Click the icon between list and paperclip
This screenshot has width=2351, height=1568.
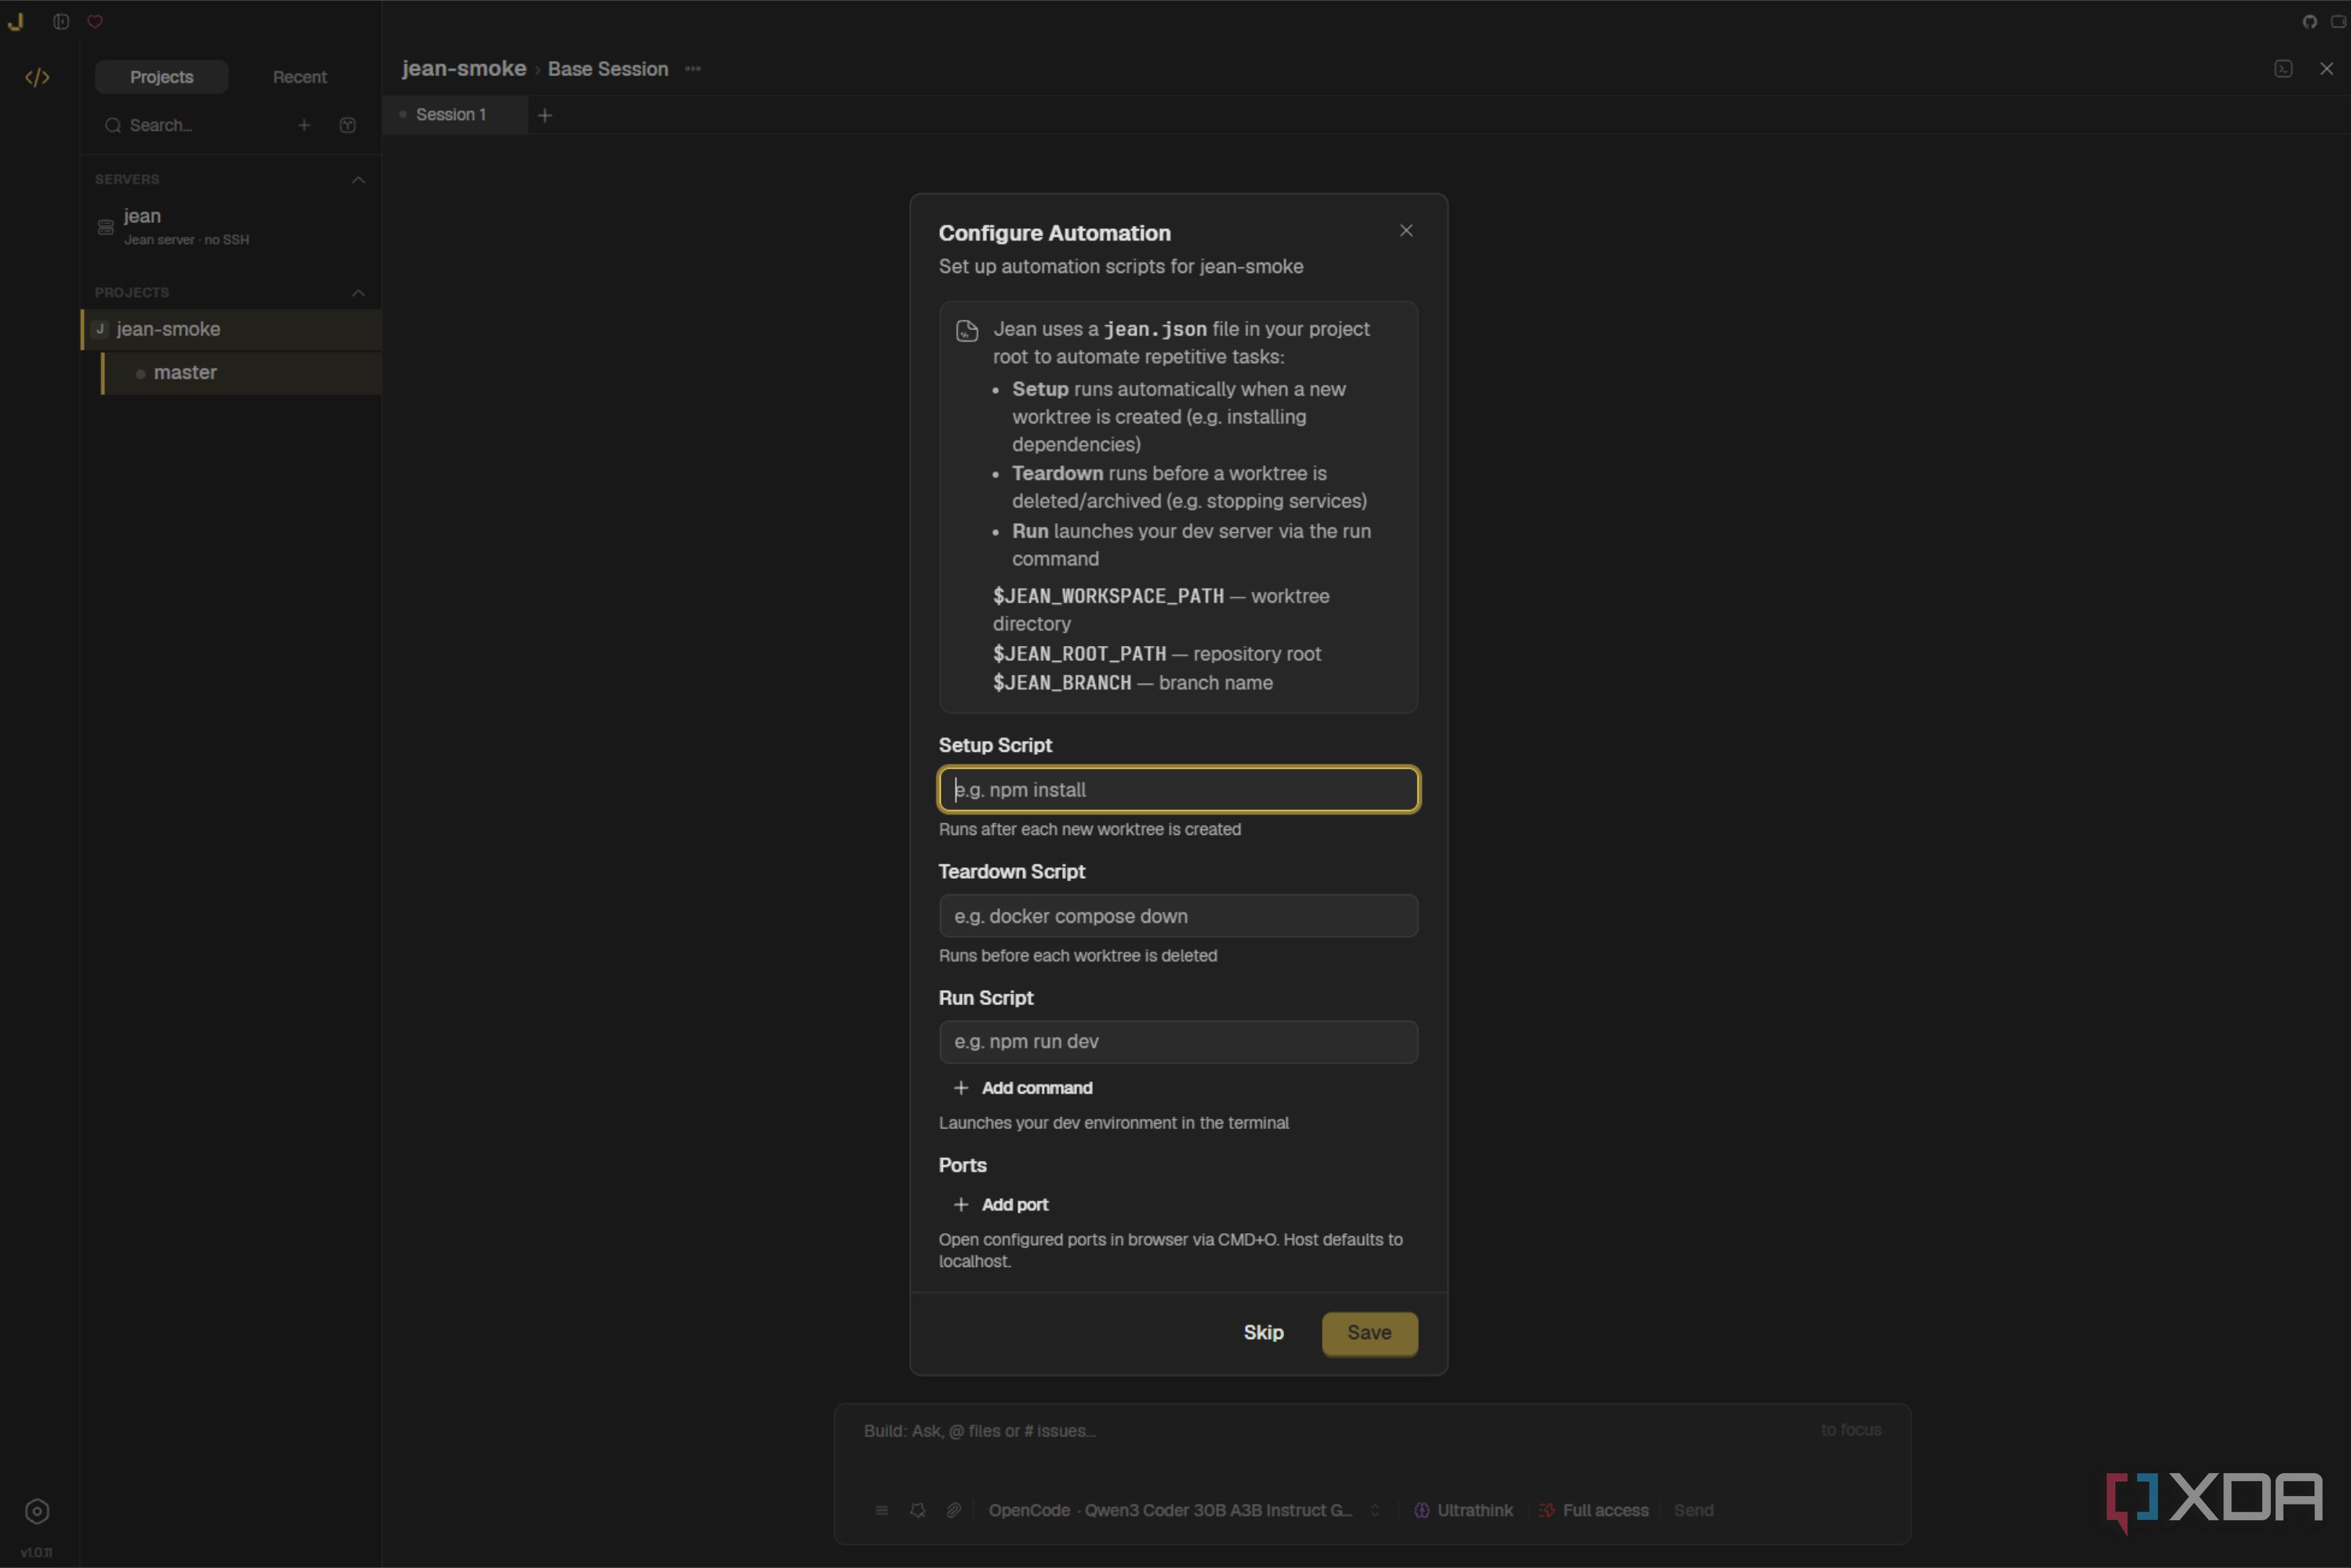click(x=918, y=1510)
